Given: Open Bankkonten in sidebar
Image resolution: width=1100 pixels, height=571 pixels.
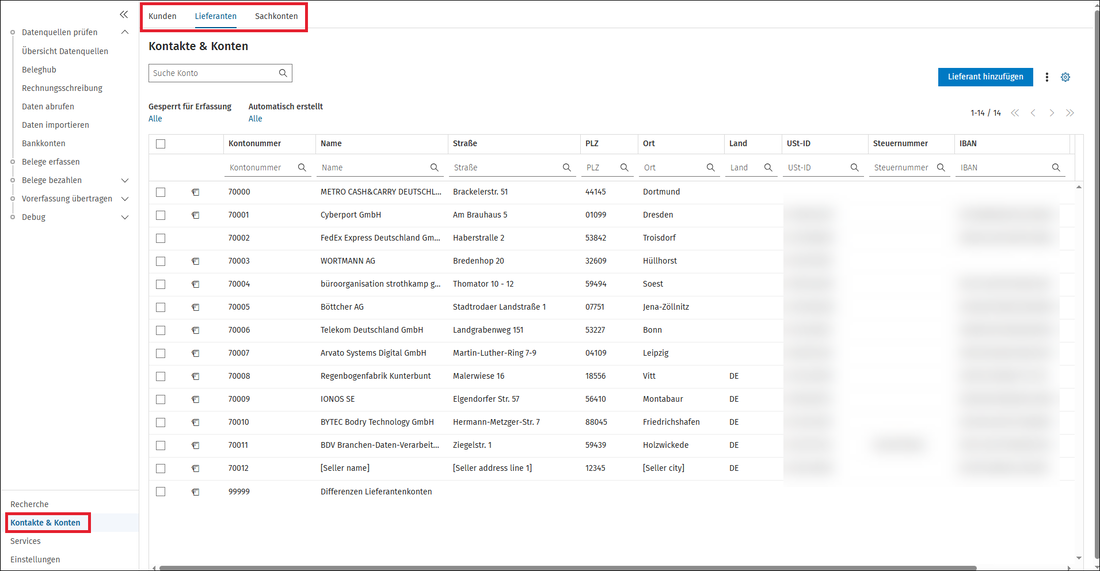Looking at the screenshot, I should coord(43,143).
